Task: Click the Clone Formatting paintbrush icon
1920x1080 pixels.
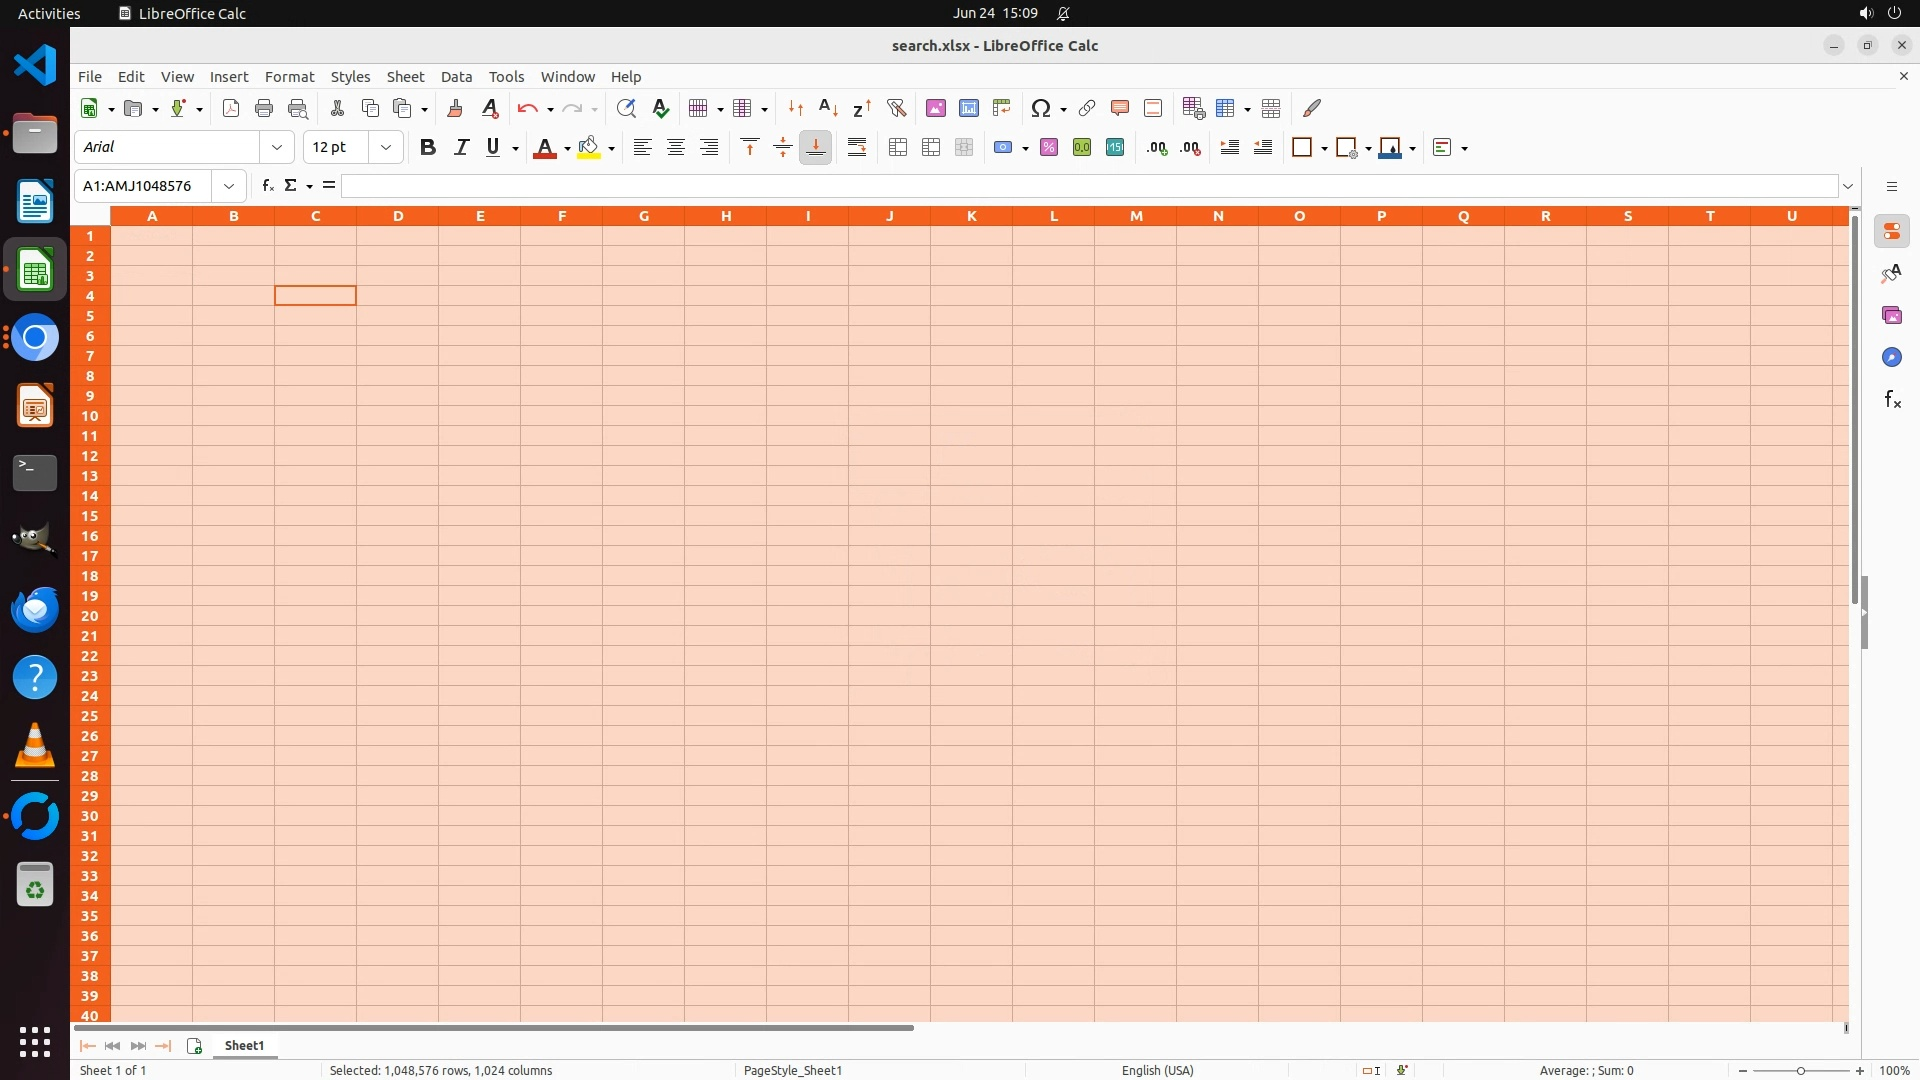Action: 455,108
